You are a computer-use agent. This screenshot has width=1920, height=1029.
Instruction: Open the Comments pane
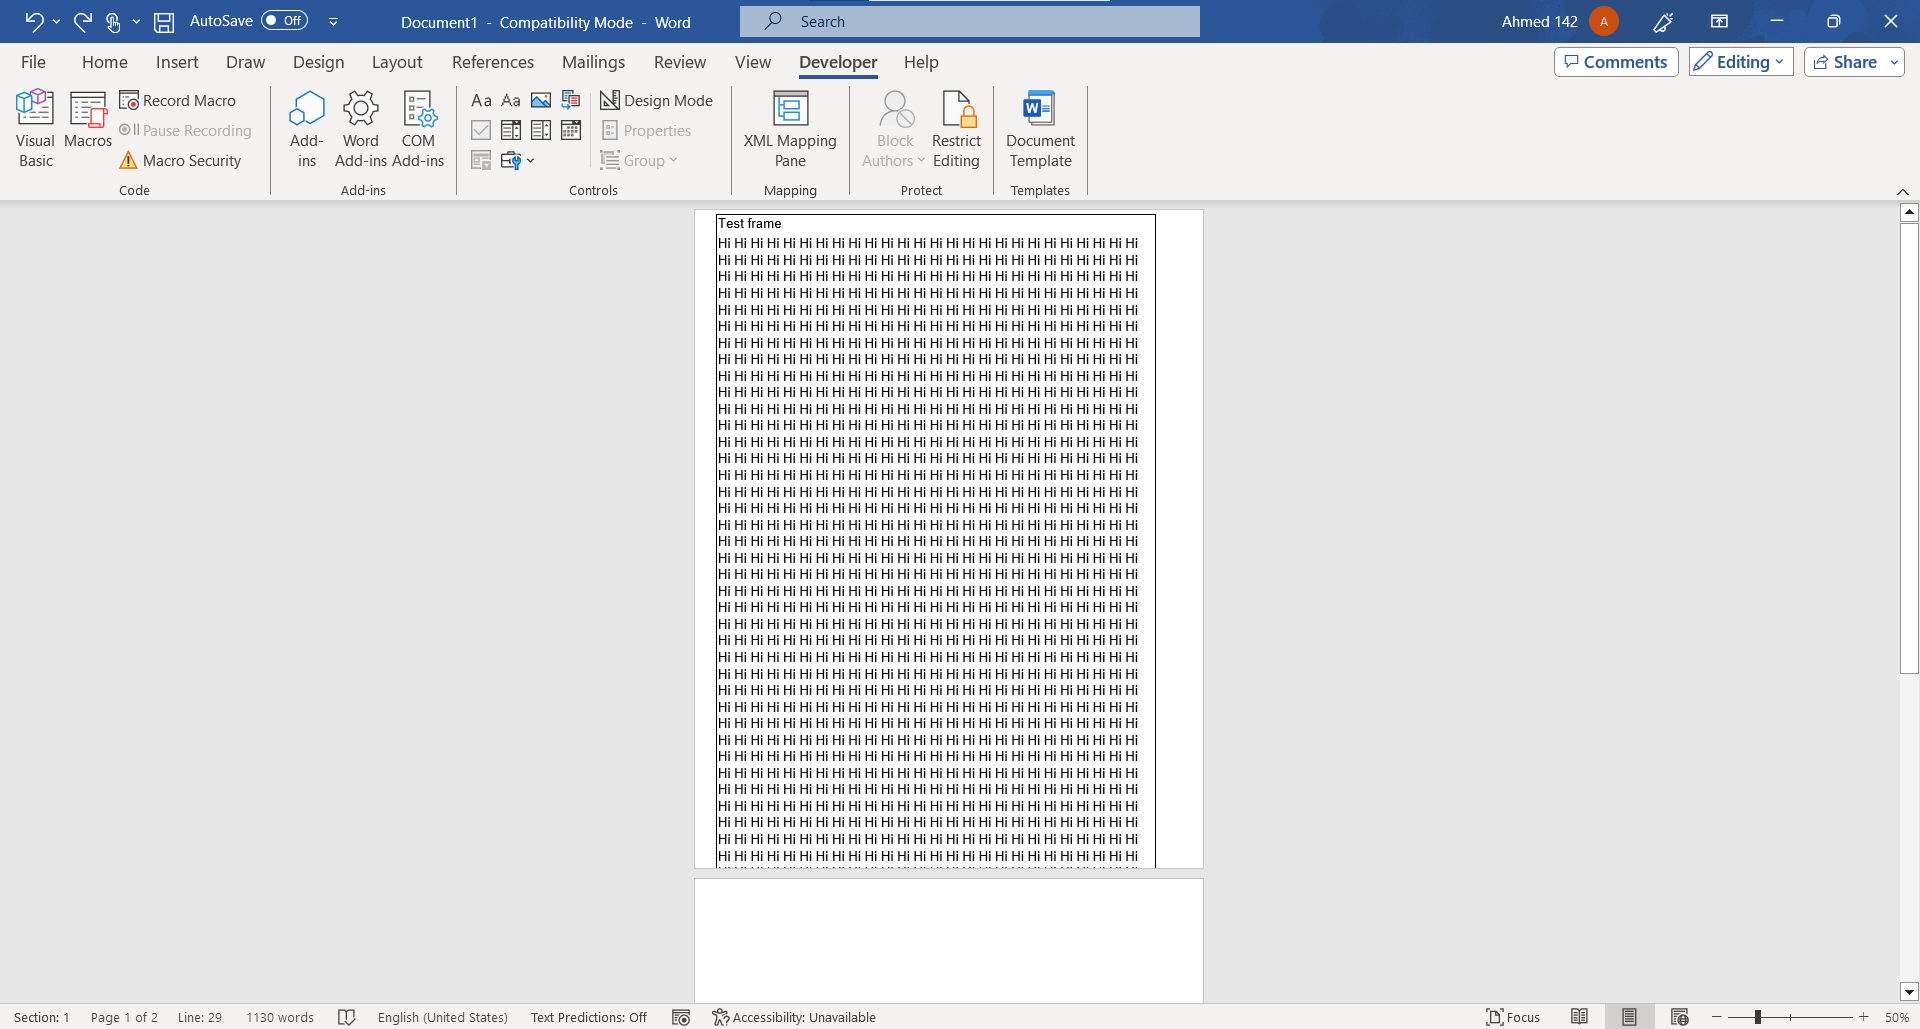[x=1616, y=62]
